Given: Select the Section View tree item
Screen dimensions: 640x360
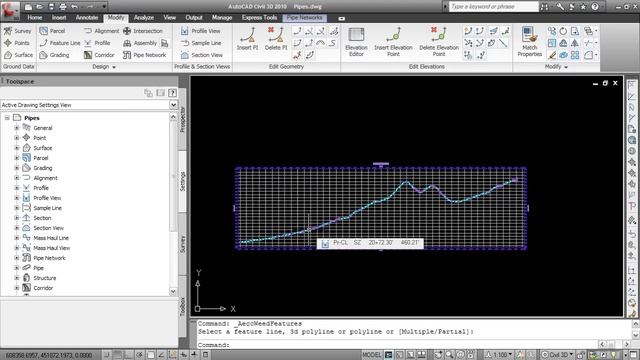Looking at the screenshot, I should [48, 228].
